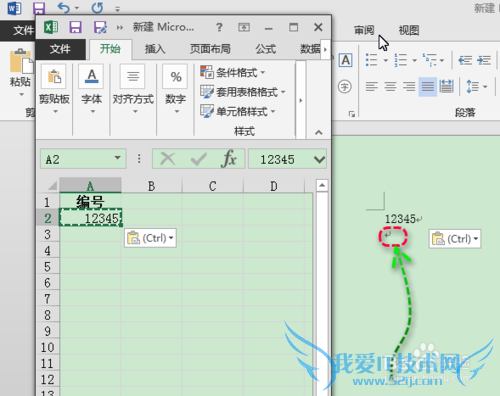500x396 pixels.
Task: Click the character border A icon
Action: pyautogui.click(x=346, y=60)
